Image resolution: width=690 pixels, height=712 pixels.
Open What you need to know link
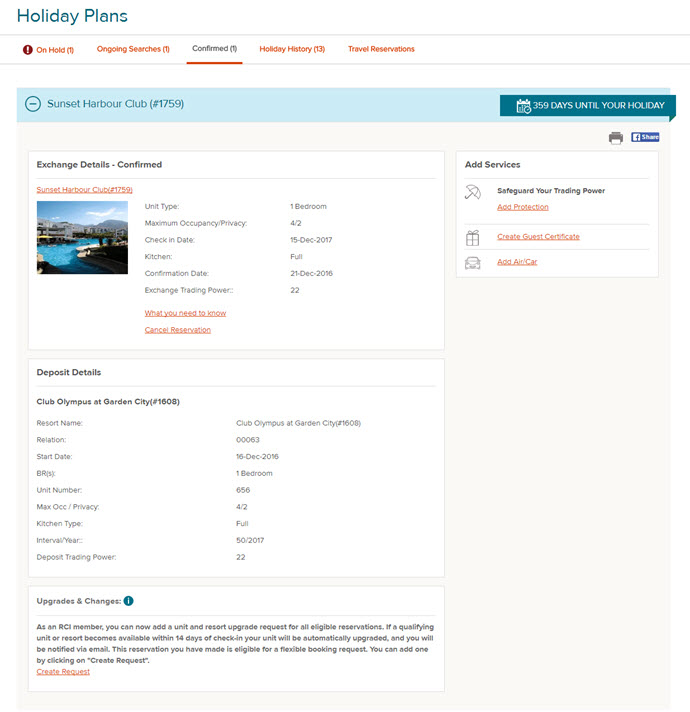185,313
